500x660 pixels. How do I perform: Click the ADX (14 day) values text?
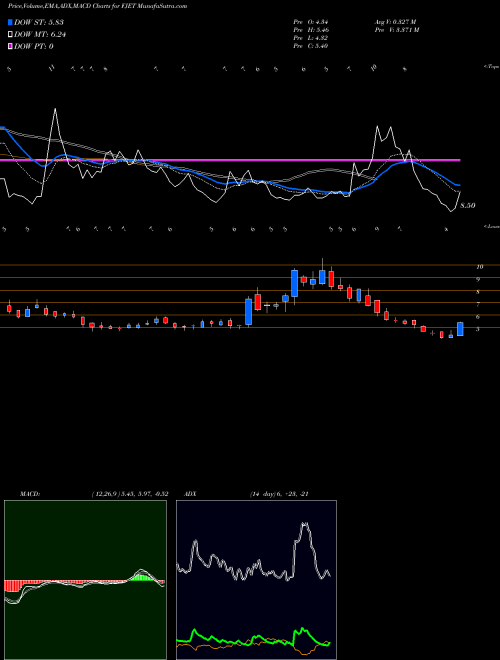click(279, 494)
